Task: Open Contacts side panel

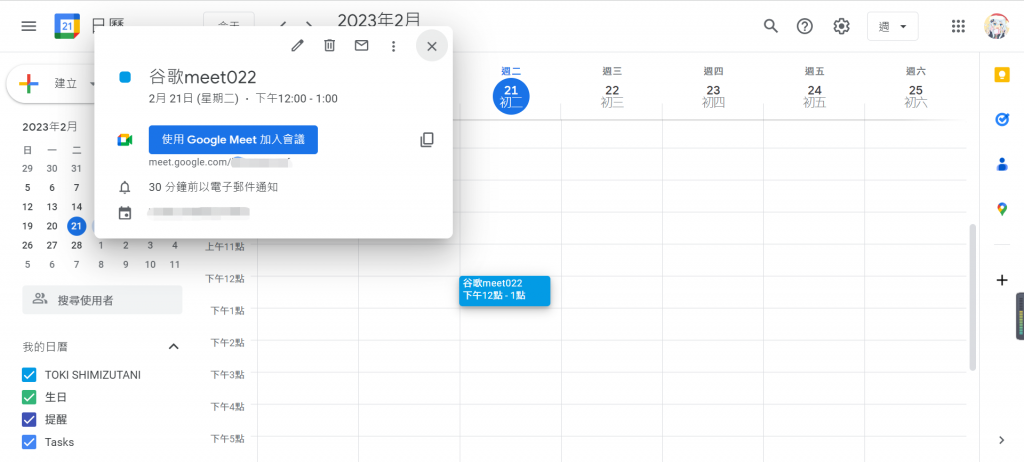Action: pyautogui.click(x=1002, y=164)
